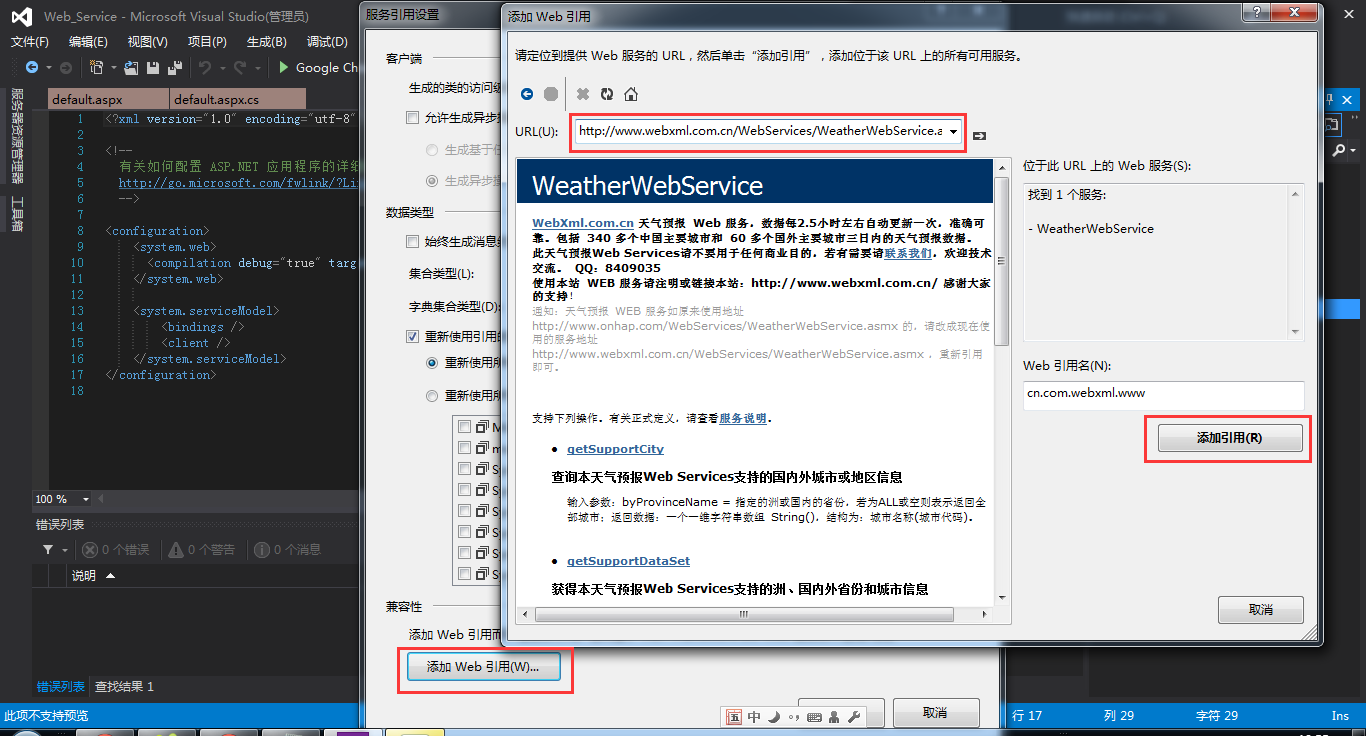Click the search magnifier icon in right panel
This screenshot has height=736, width=1366.
(x=1339, y=150)
